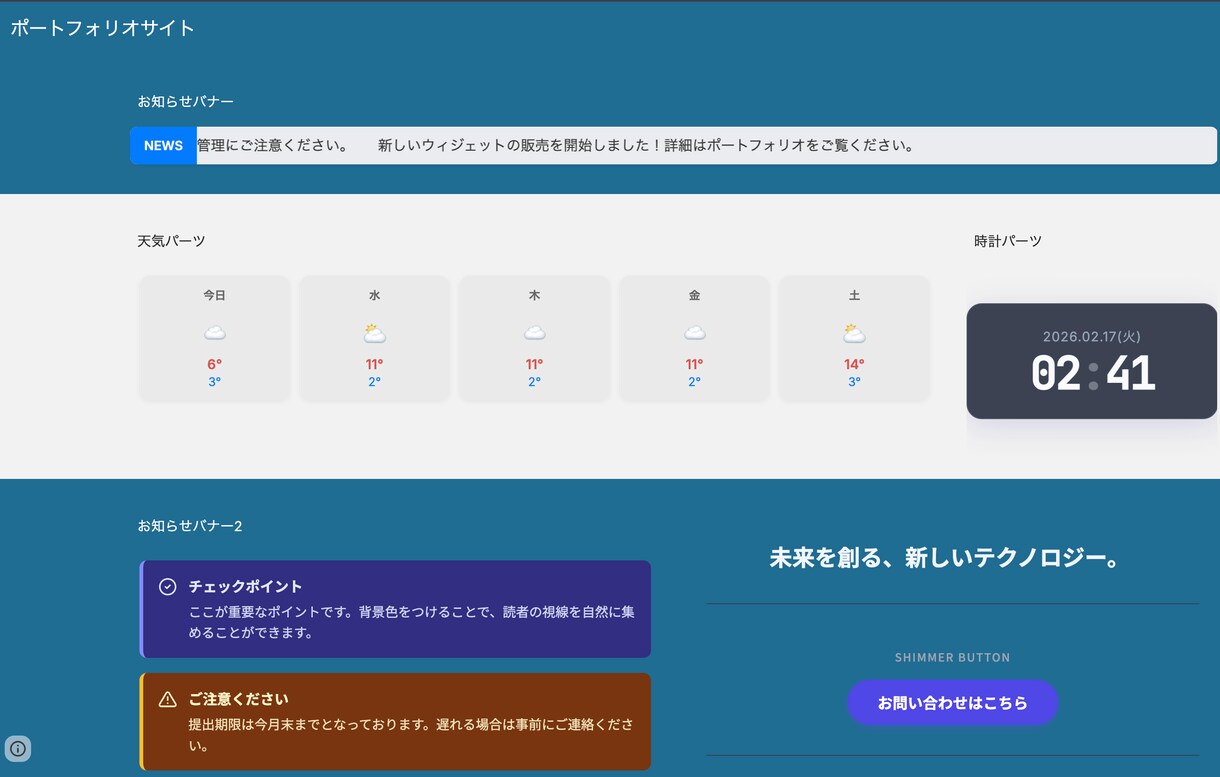Click the 木 day label
The height and width of the screenshot is (777, 1220).
point(534,295)
